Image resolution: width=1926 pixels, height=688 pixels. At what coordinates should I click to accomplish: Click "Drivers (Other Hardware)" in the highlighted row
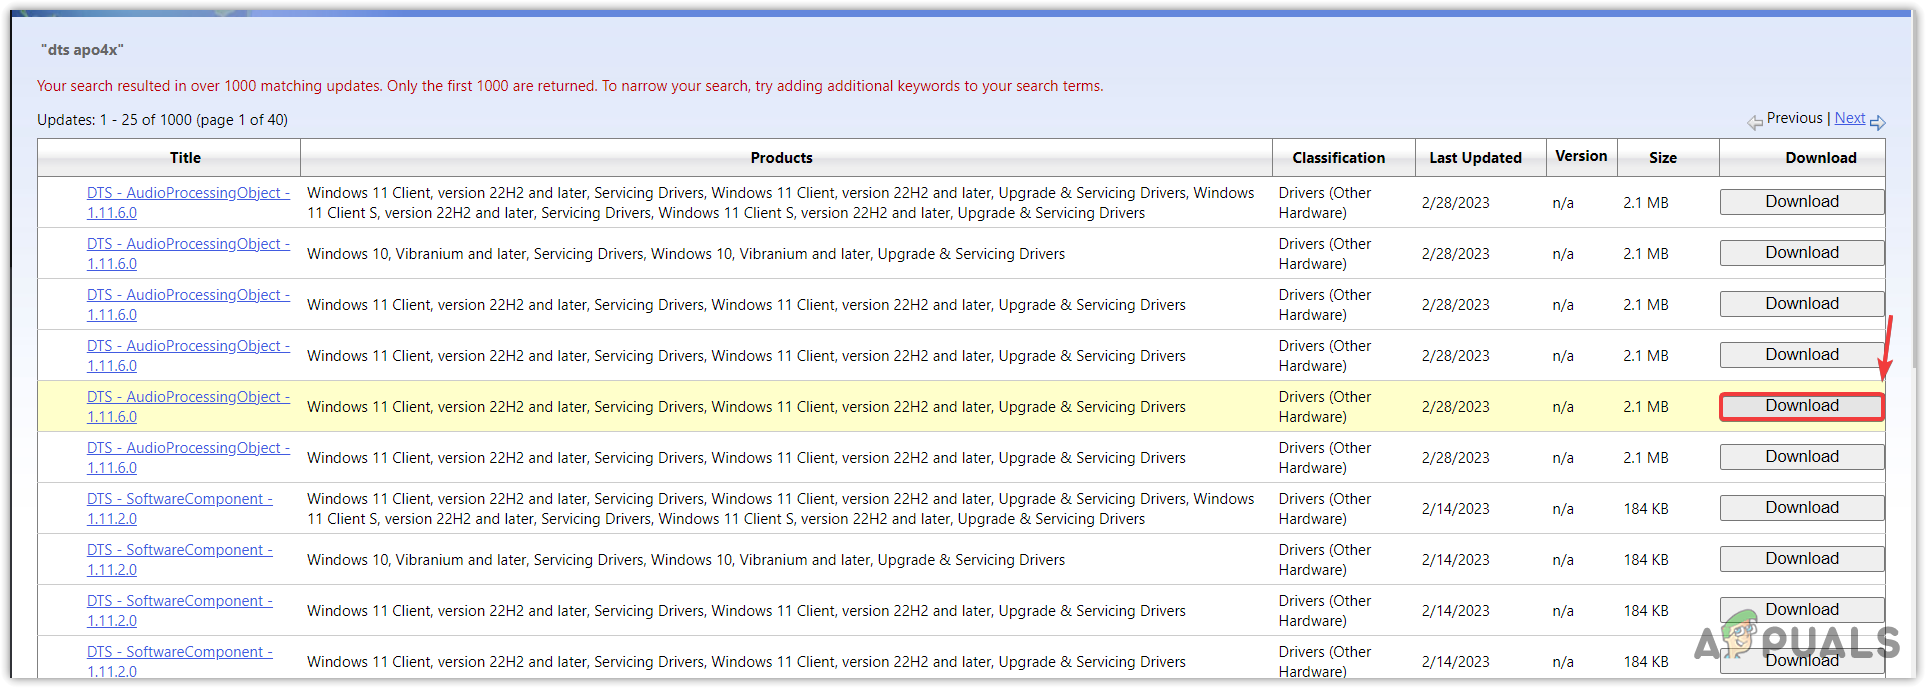[x=1325, y=407]
